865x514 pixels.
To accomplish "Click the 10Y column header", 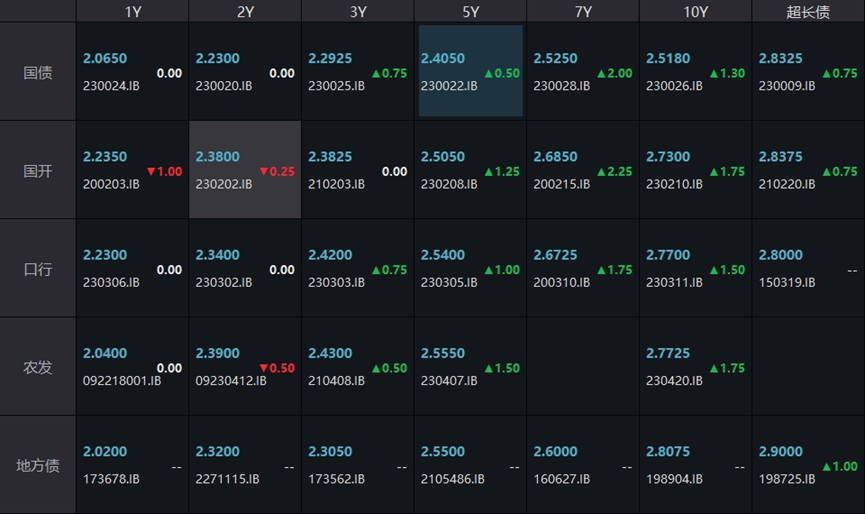I will tap(696, 12).
